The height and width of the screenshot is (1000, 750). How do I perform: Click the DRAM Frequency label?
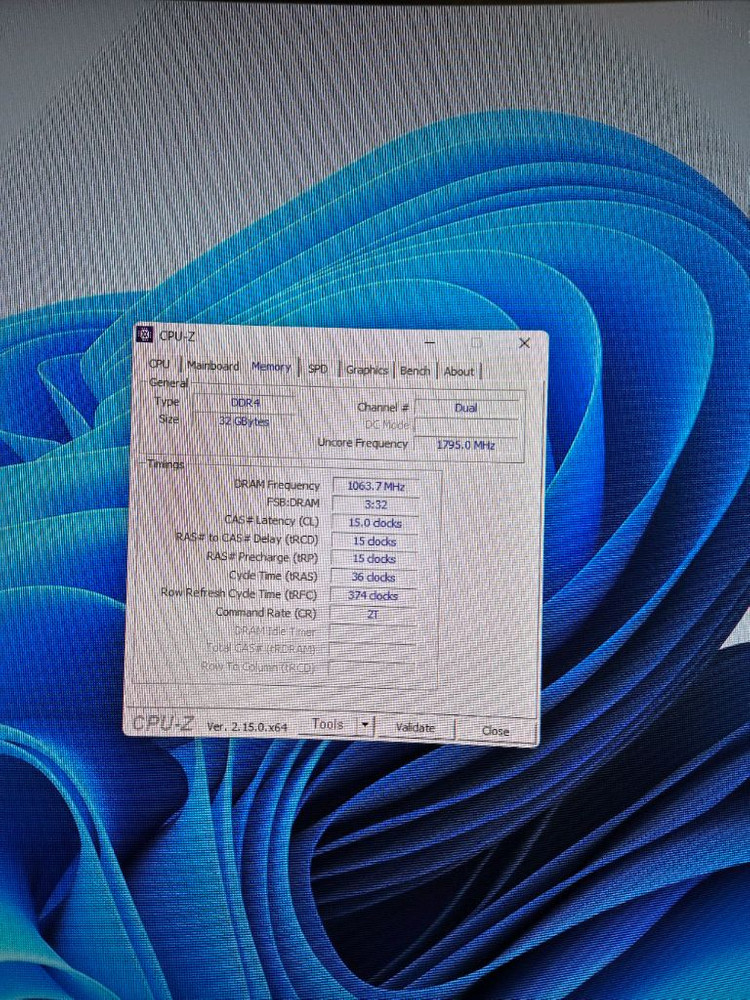[x=277, y=485]
